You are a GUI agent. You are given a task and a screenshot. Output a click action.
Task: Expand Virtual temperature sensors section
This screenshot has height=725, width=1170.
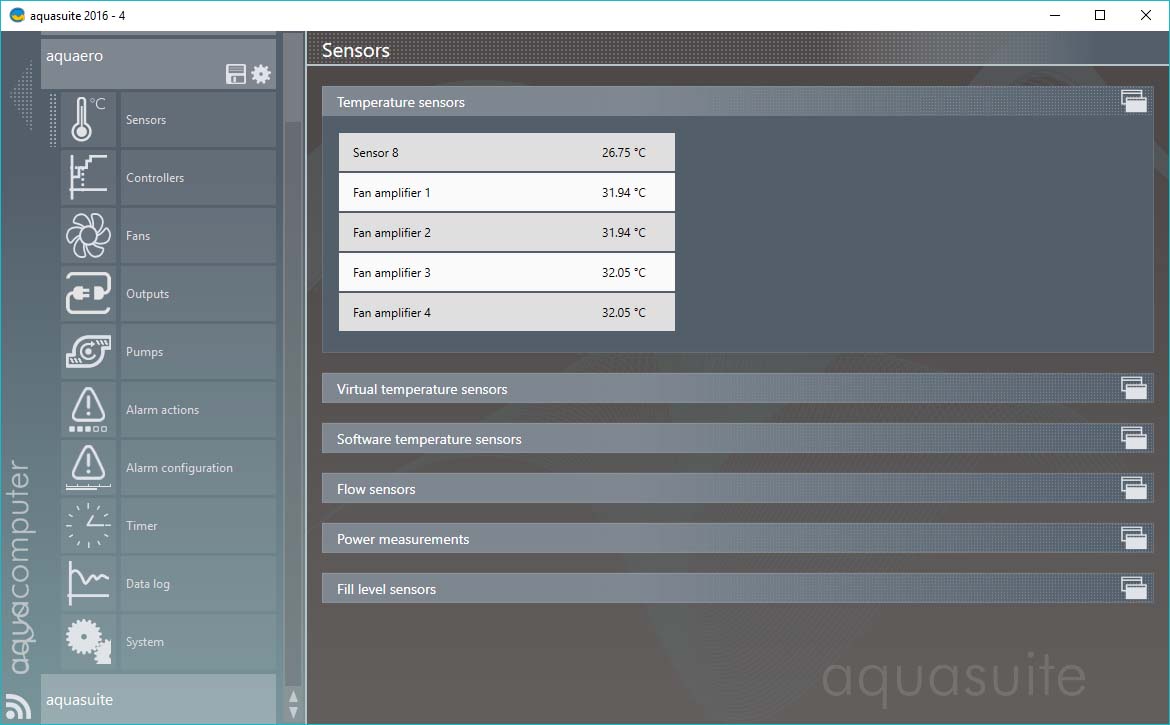[x=421, y=389]
